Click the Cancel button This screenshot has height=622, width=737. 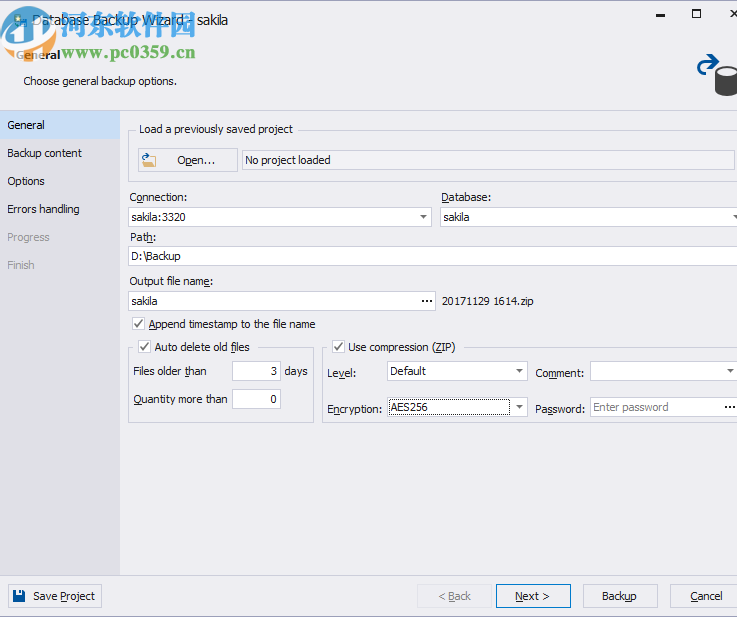click(704, 596)
